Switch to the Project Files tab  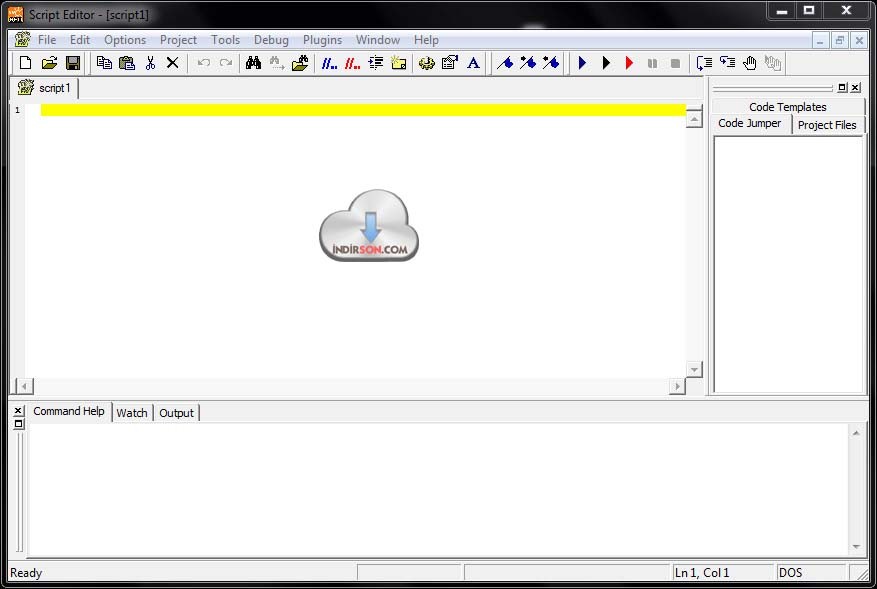pos(827,125)
